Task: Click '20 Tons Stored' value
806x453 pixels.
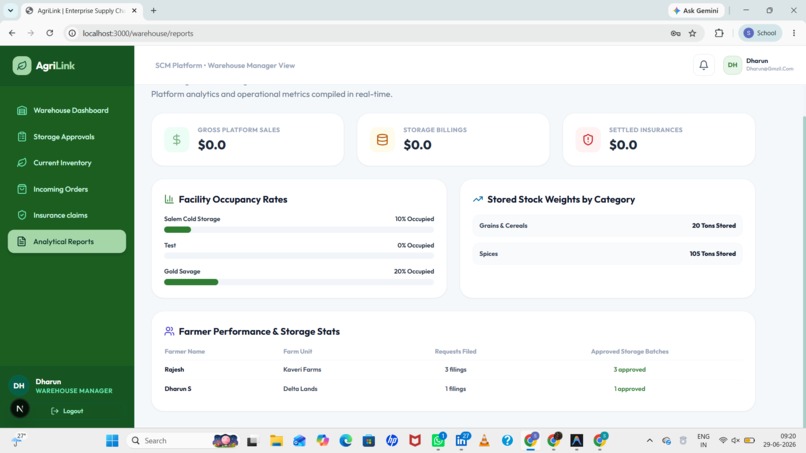Action: click(x=713, y=226)
